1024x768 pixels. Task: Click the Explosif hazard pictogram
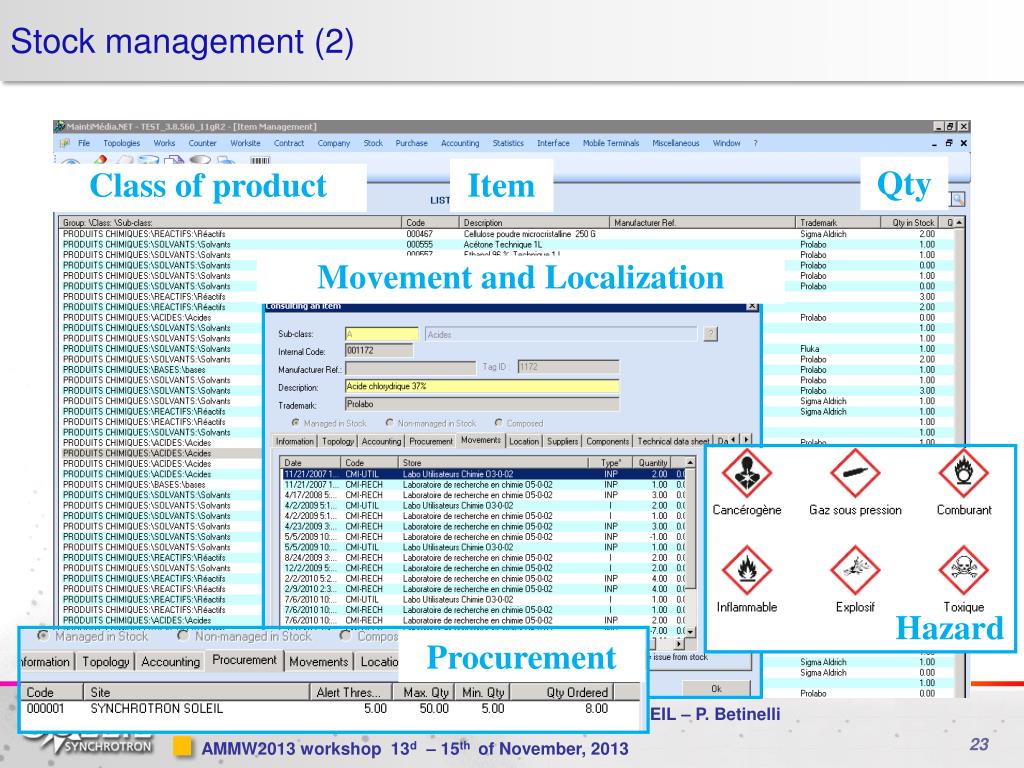tap(855, 570)
